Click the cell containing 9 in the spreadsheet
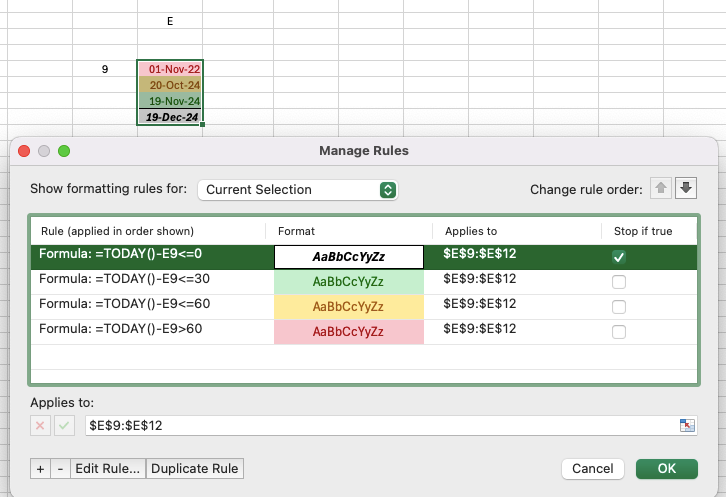 click(105, 69)
